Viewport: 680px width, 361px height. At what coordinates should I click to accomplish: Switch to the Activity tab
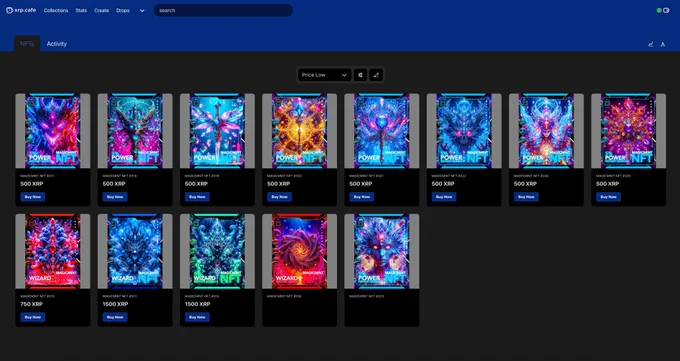pyautogui.click(x=57, y=44)
